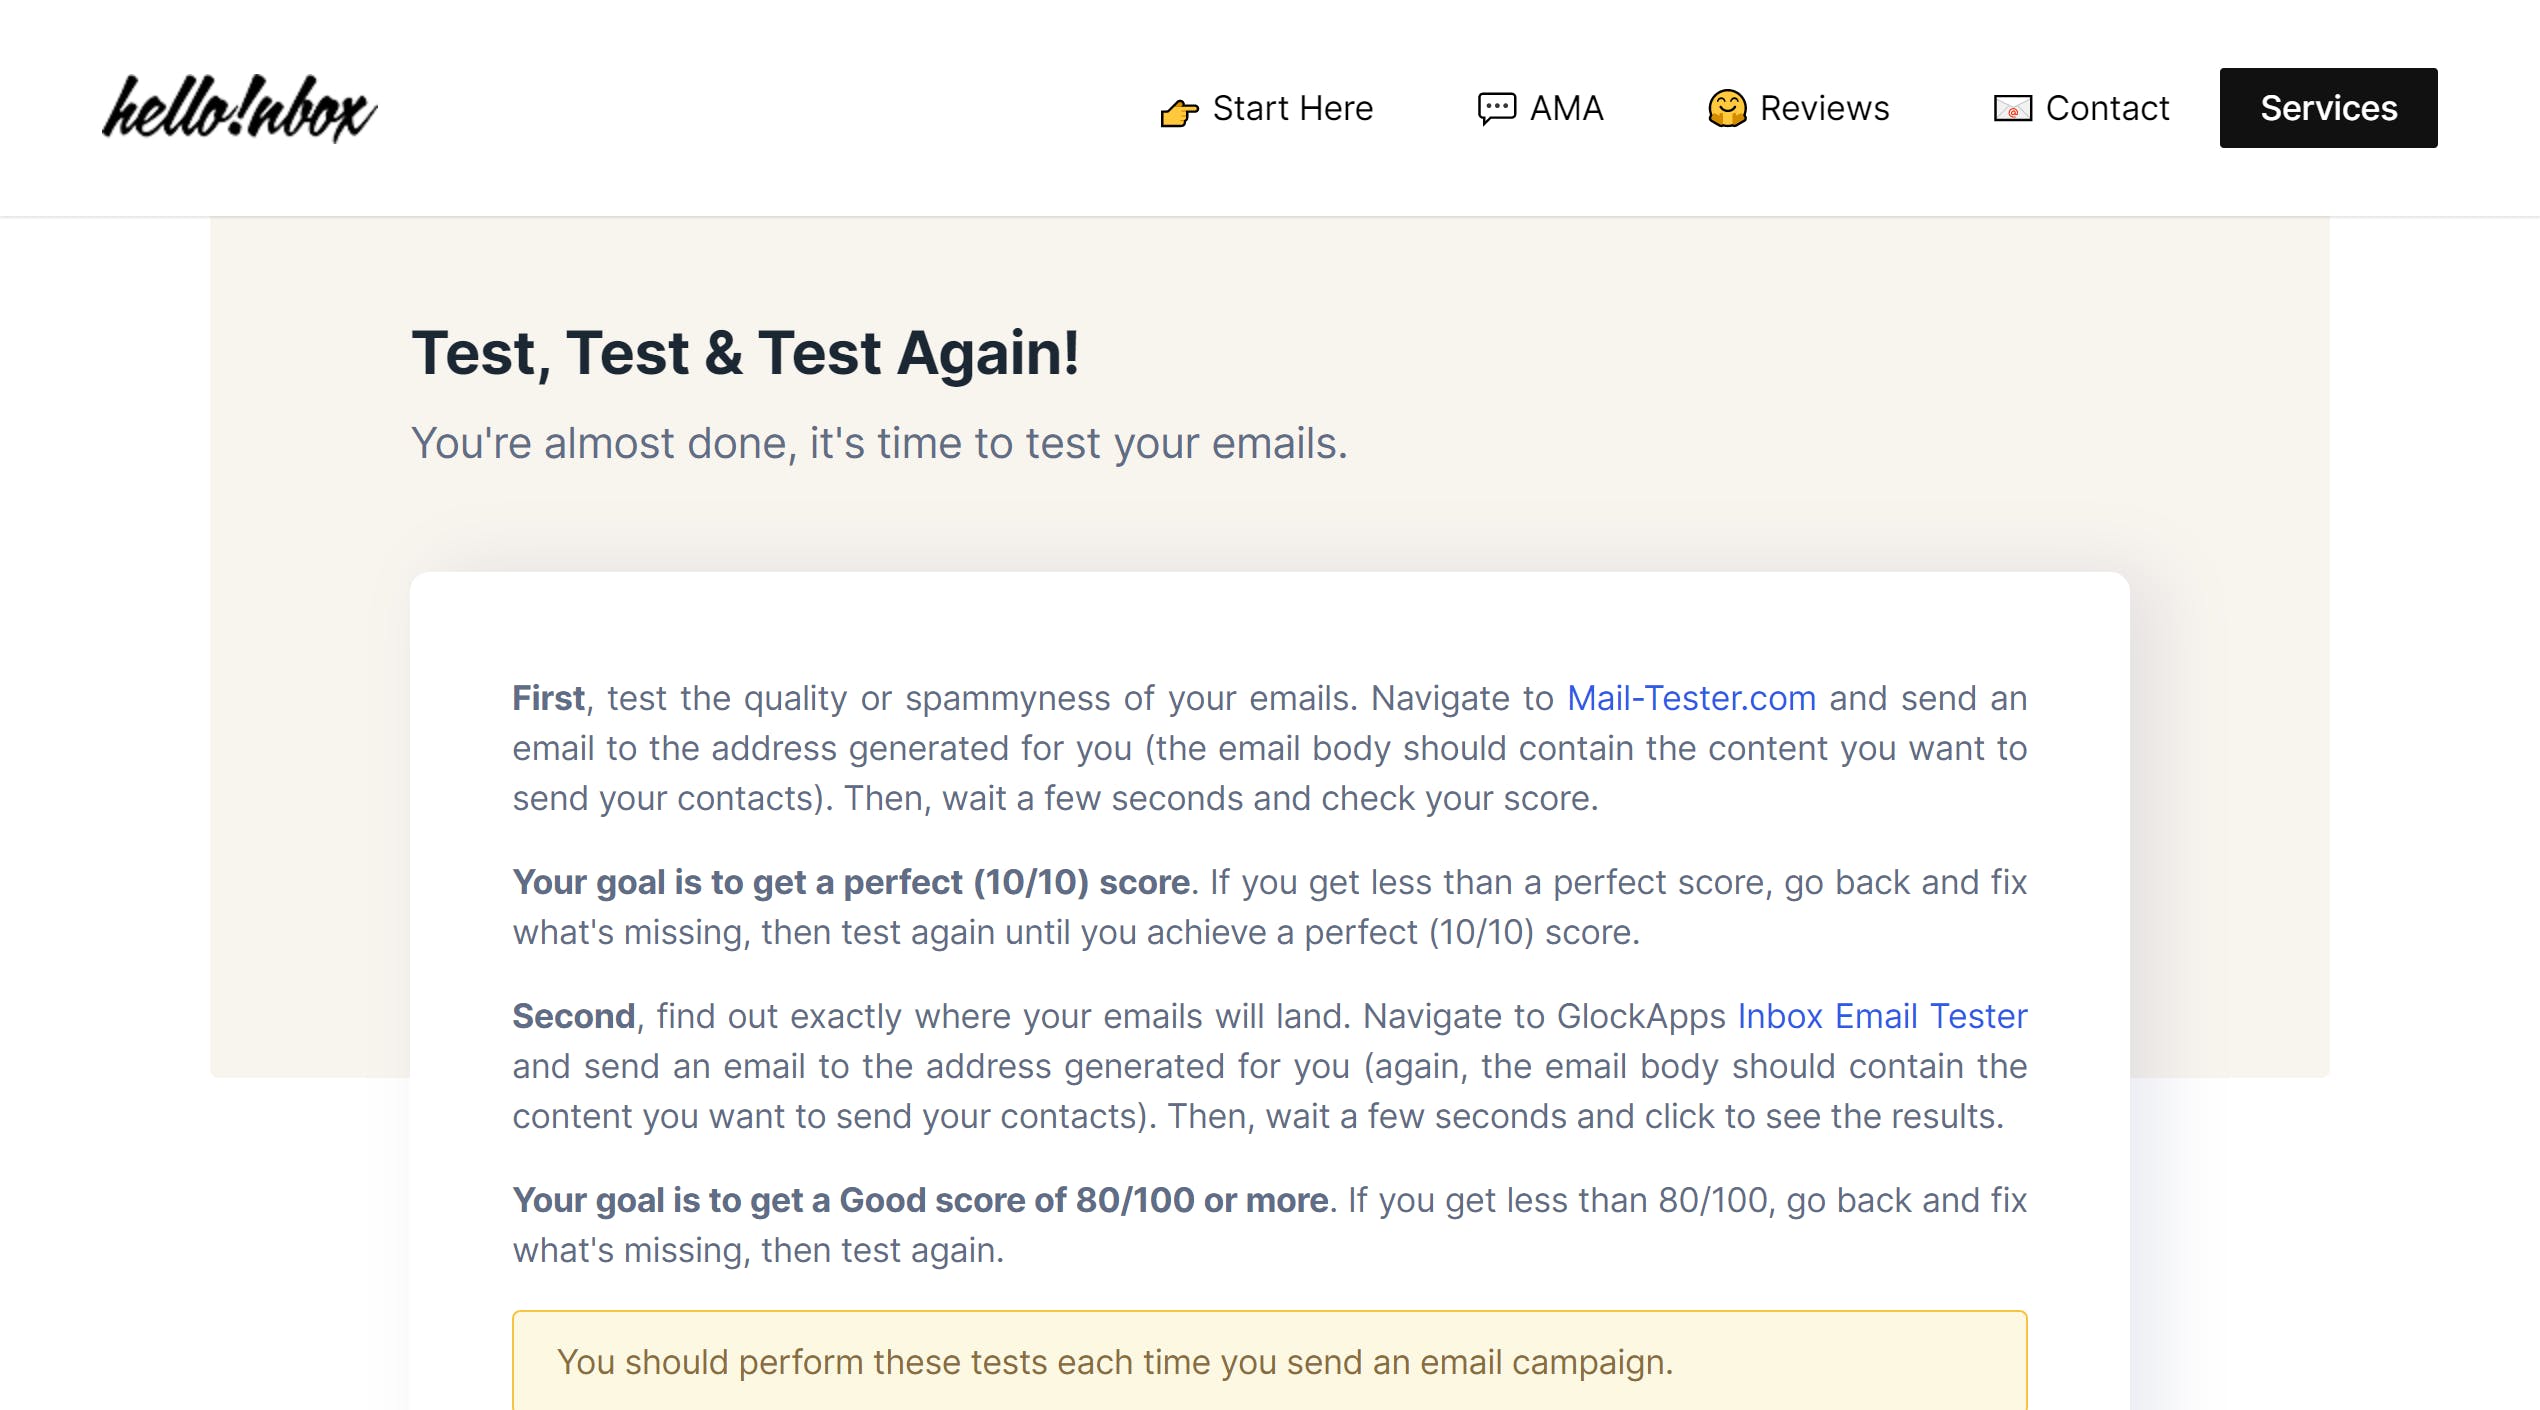The image size is (2540, 1410).
Task: Go to the Reviews page
Action: pyautogui.click(x=1824, y=108)
